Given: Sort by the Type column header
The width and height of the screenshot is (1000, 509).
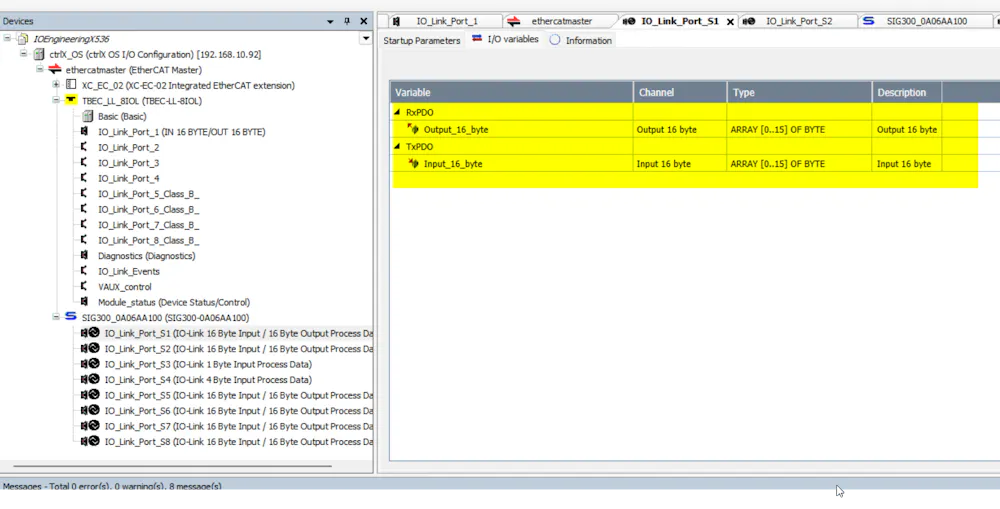Looking at the screenshot, I should pos(799,92).
